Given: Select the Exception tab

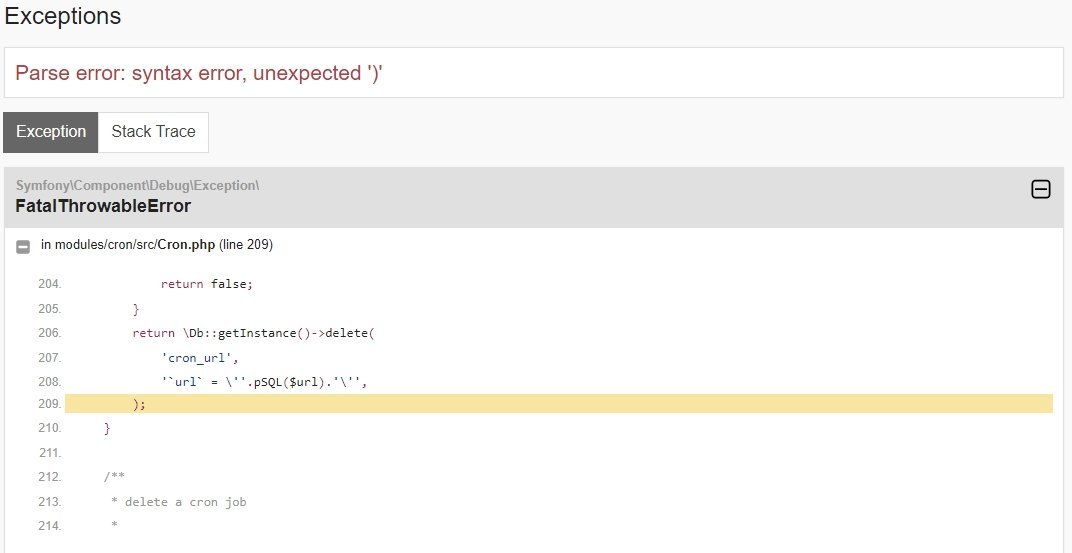Looking at the screenshot, I should [51, 132].
